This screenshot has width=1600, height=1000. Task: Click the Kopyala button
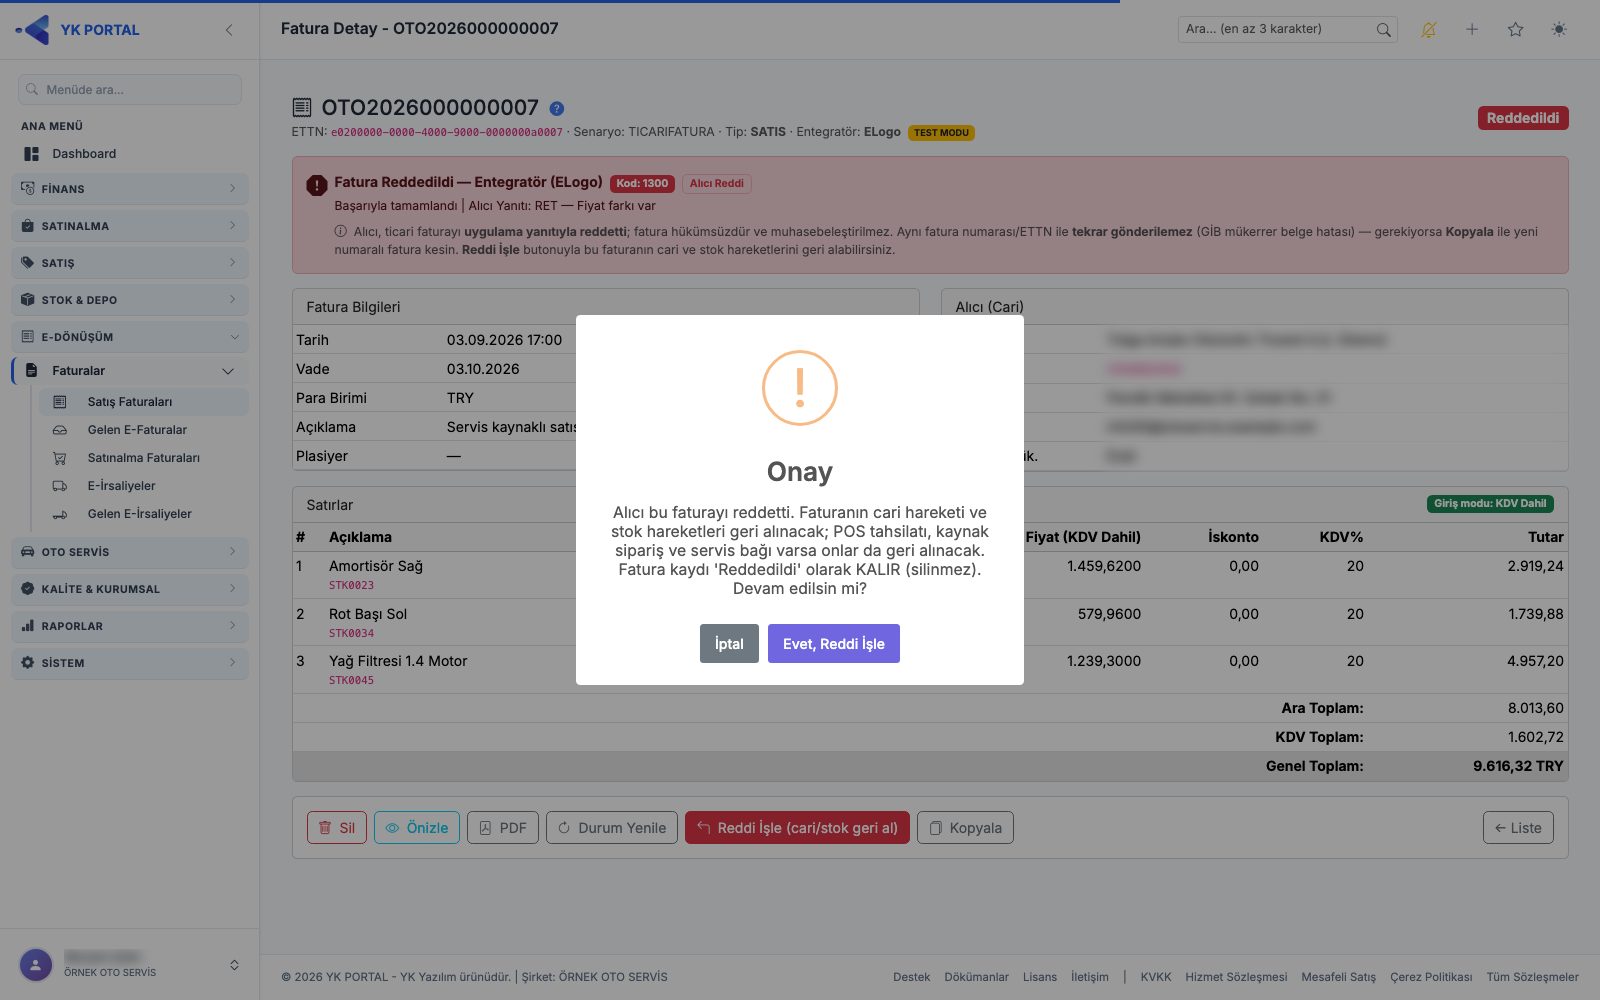965,828
